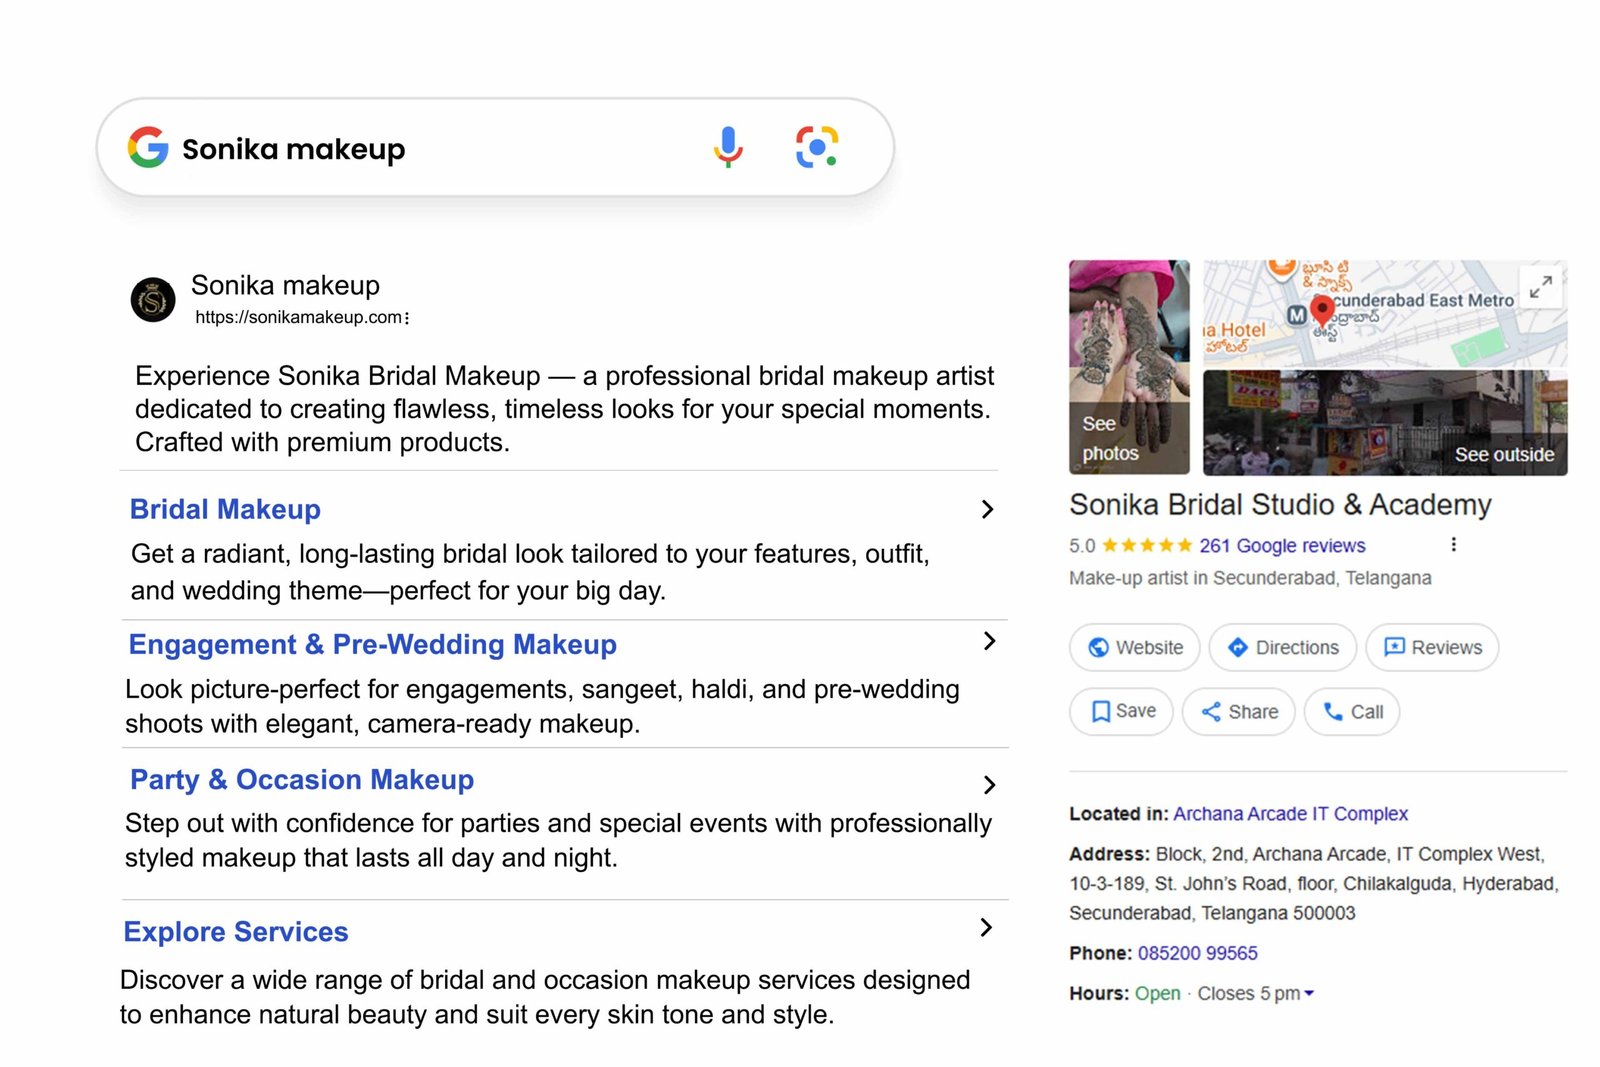Click the Website button
The height and width of the screenshot is (1067, 1600).
click(1135, 648)
